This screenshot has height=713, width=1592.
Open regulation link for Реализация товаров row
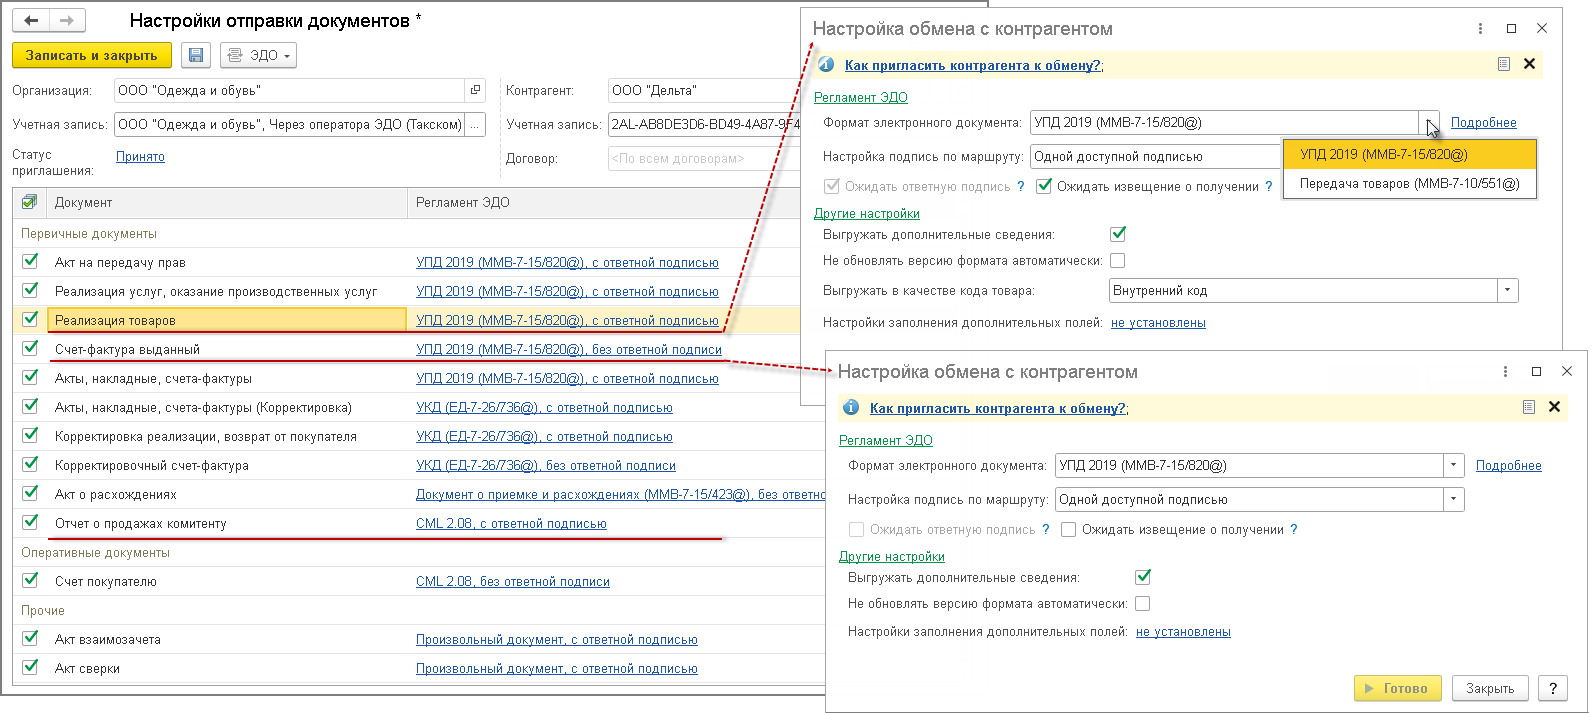(567, 321)
